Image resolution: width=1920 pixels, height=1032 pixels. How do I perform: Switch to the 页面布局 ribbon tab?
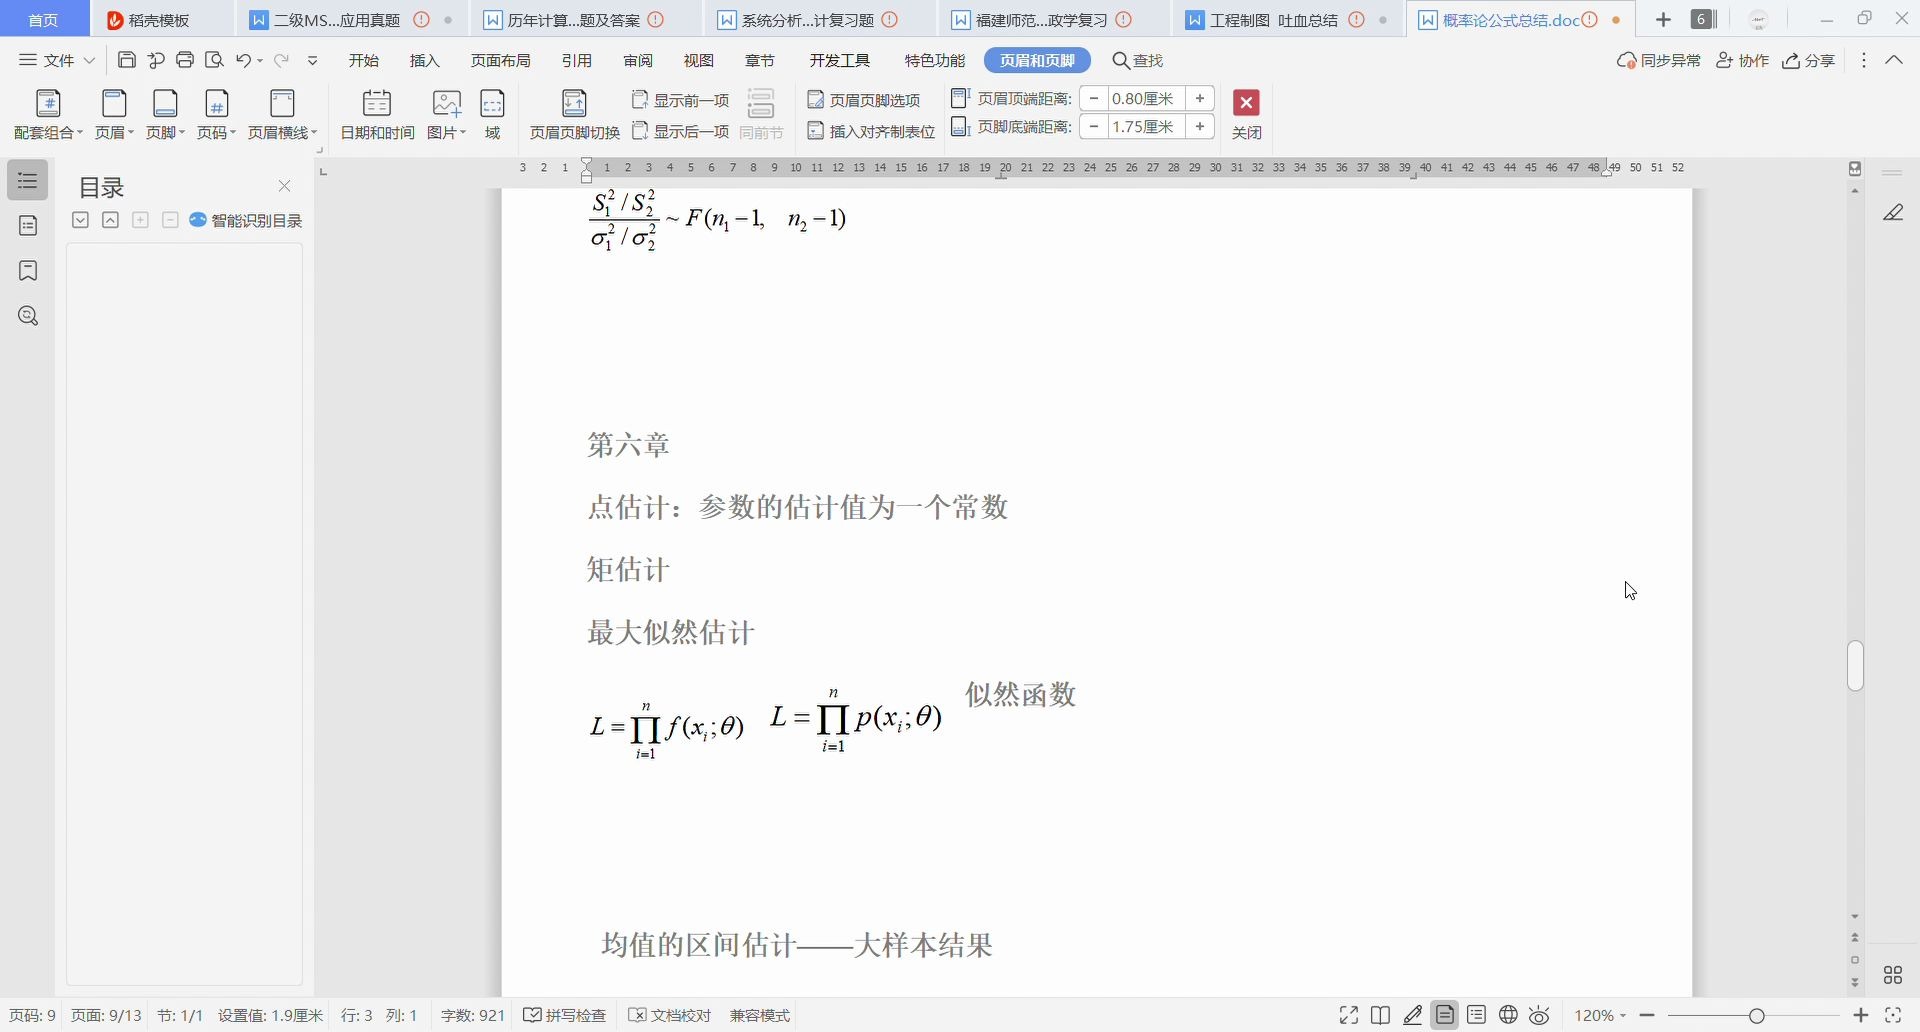[501, 61]
